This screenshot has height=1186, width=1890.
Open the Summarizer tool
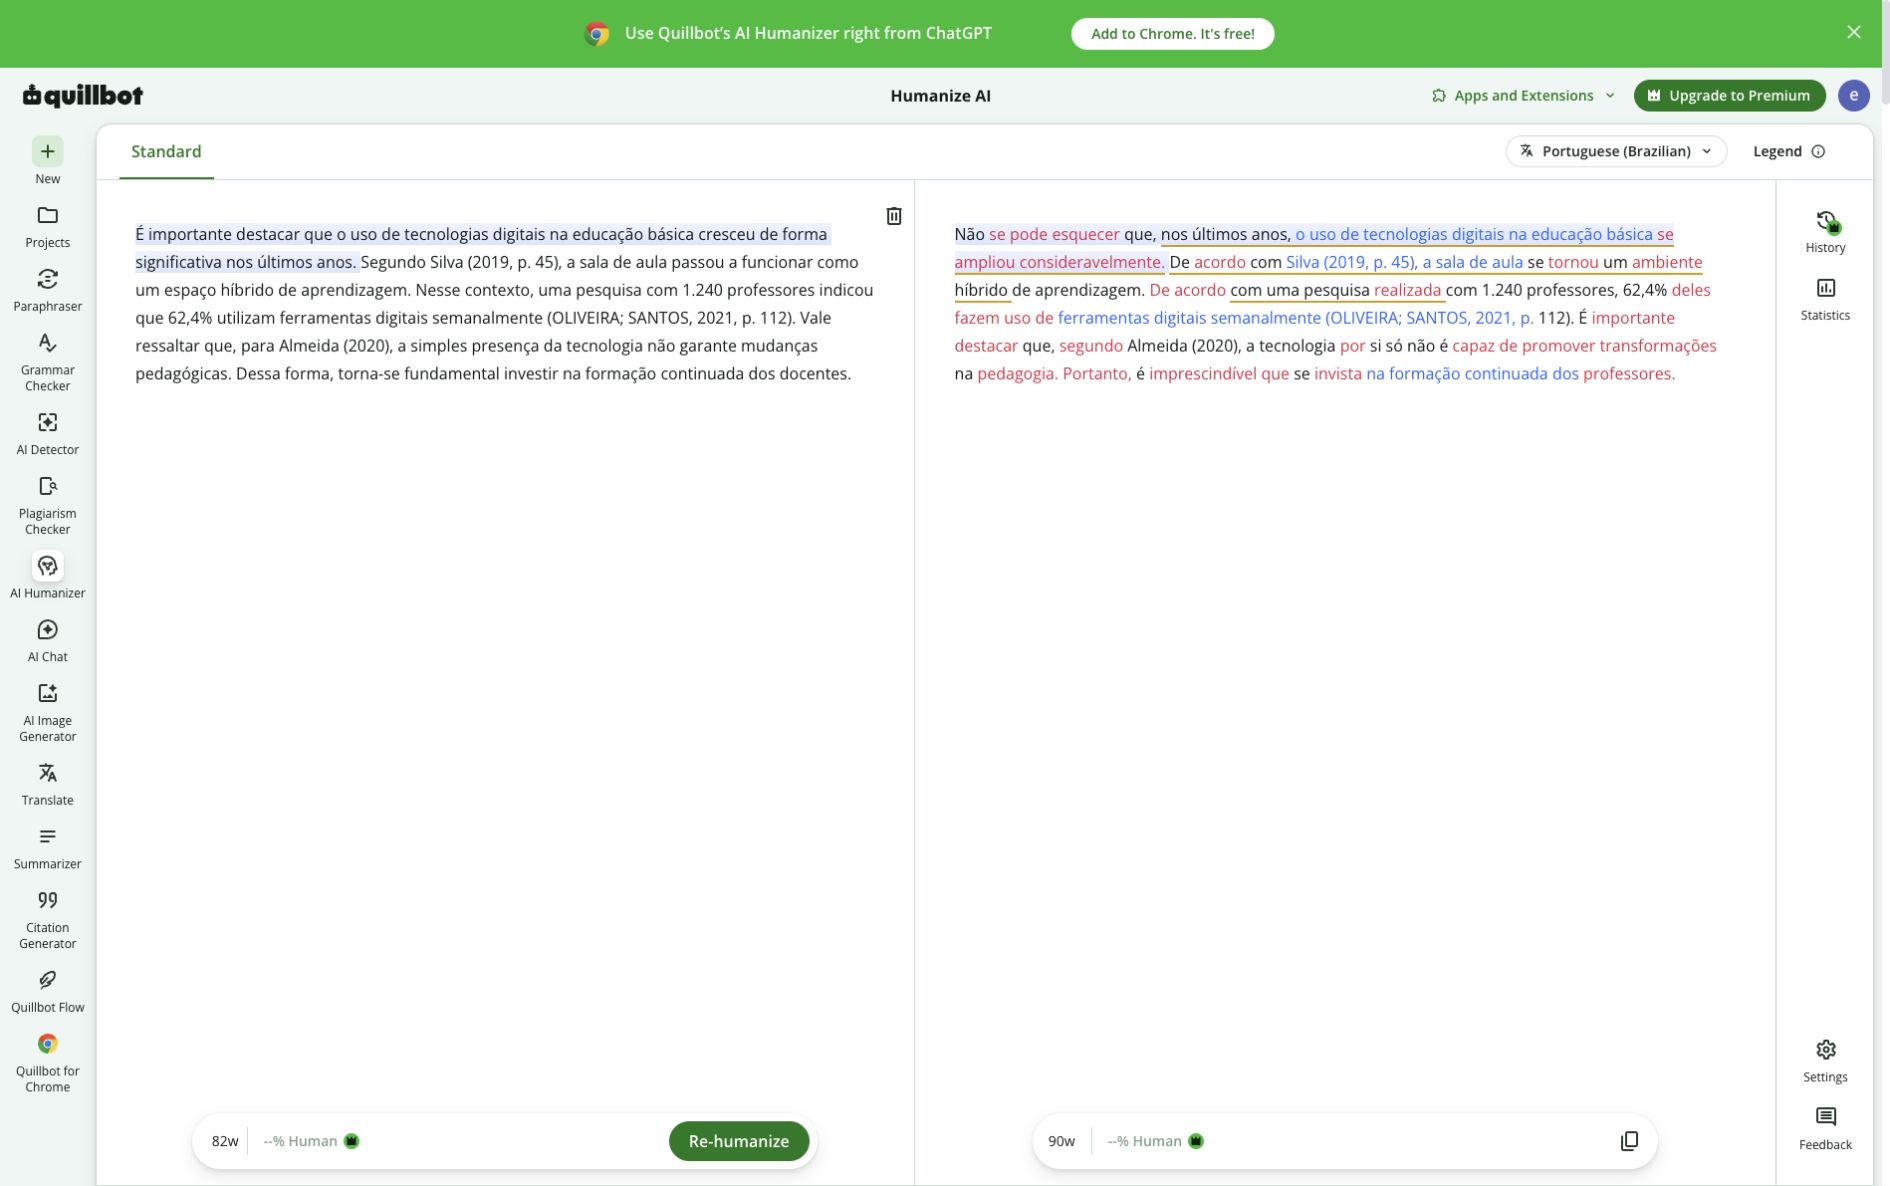click(47, 847)
